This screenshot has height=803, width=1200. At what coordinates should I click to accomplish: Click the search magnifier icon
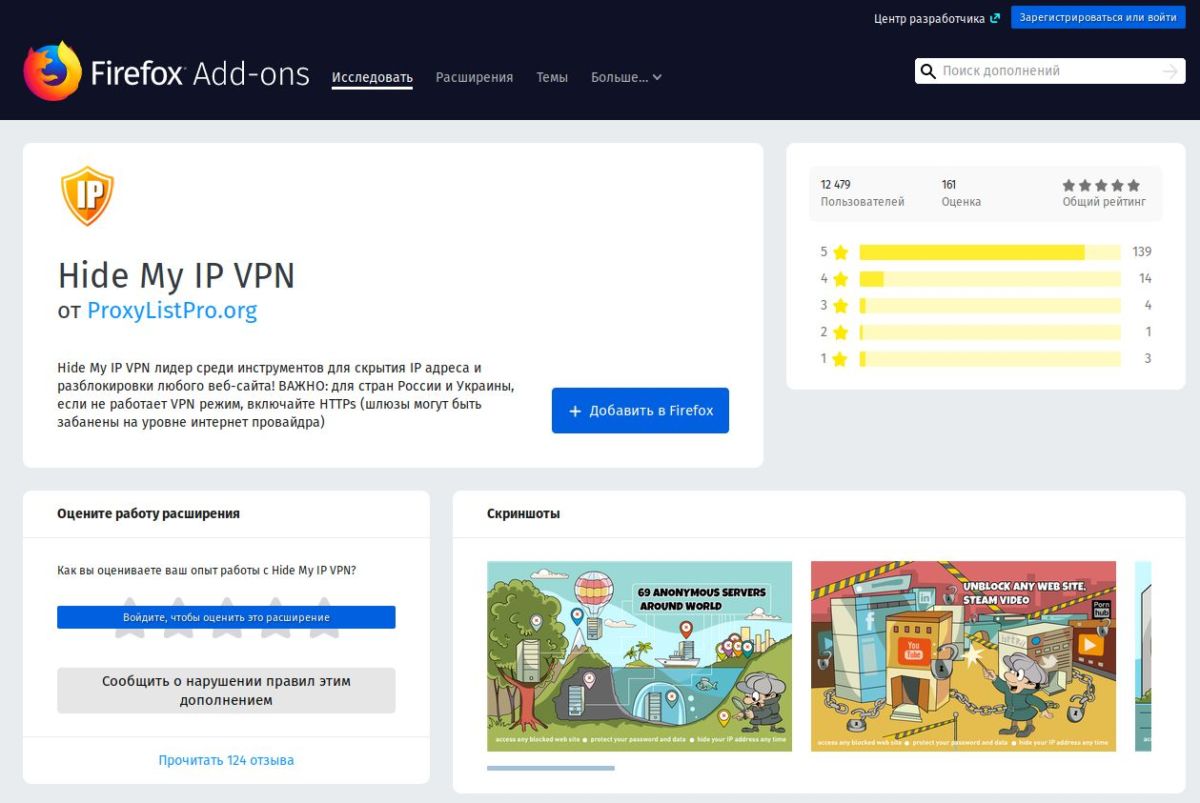pyautogui.click(x=928, y=71)
